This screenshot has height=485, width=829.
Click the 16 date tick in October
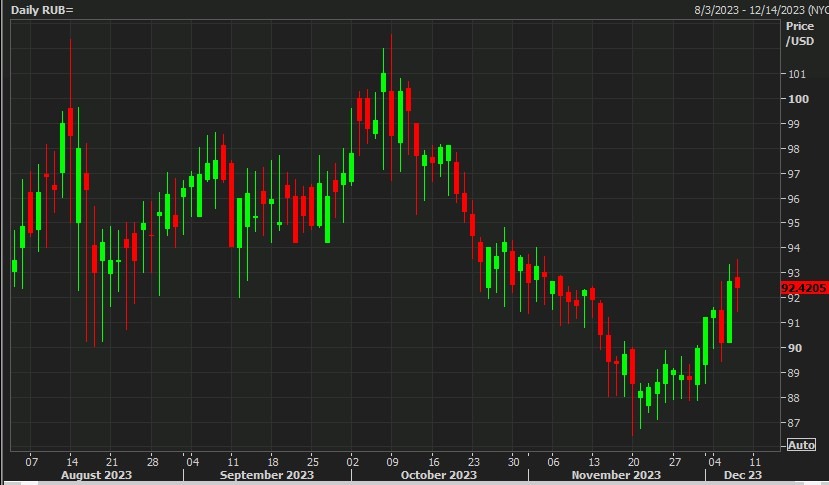[x=432, y=462]
